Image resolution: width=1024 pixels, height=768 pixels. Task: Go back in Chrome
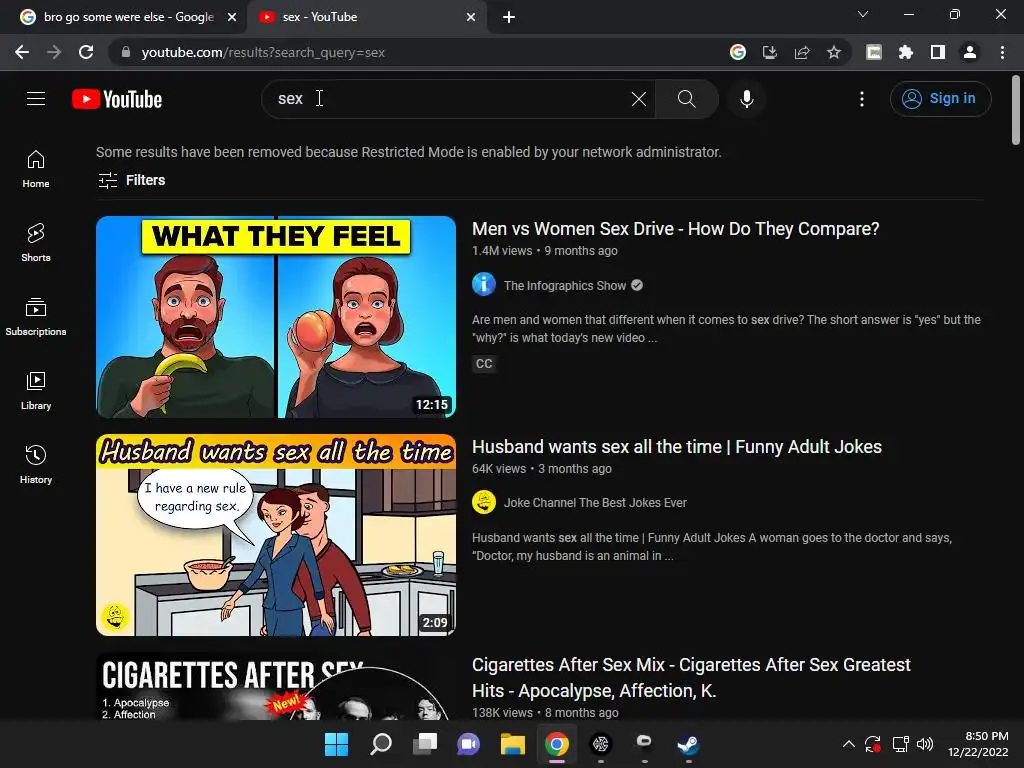click(22, 52)
